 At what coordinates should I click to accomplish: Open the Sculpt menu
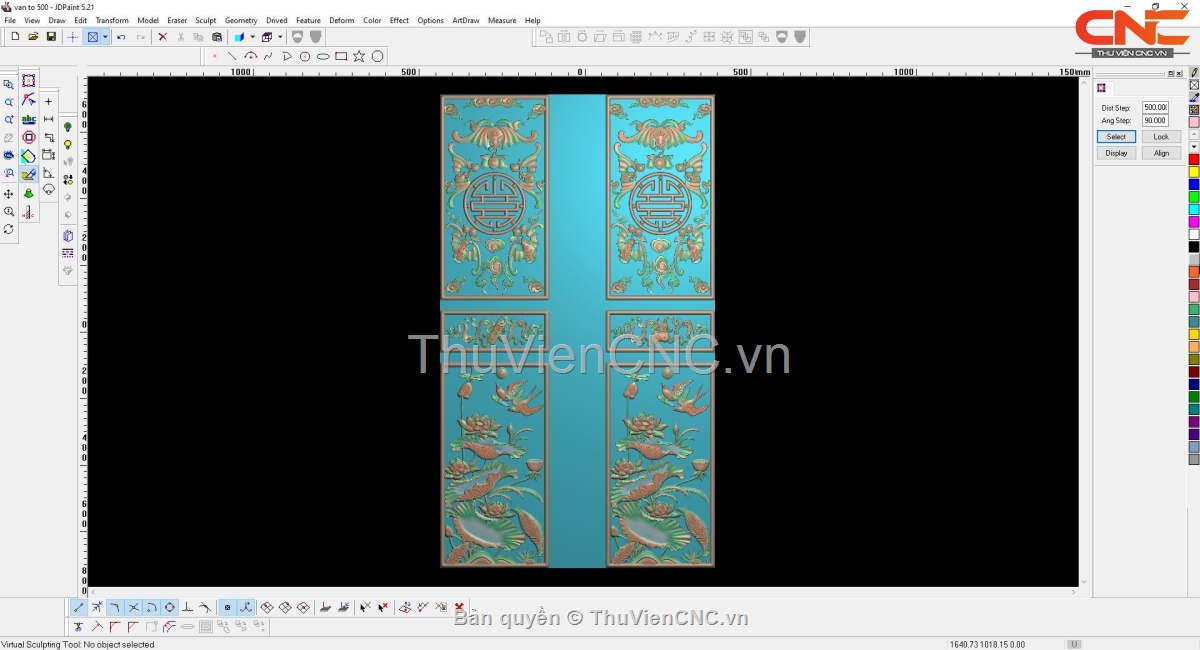[205, 20]
